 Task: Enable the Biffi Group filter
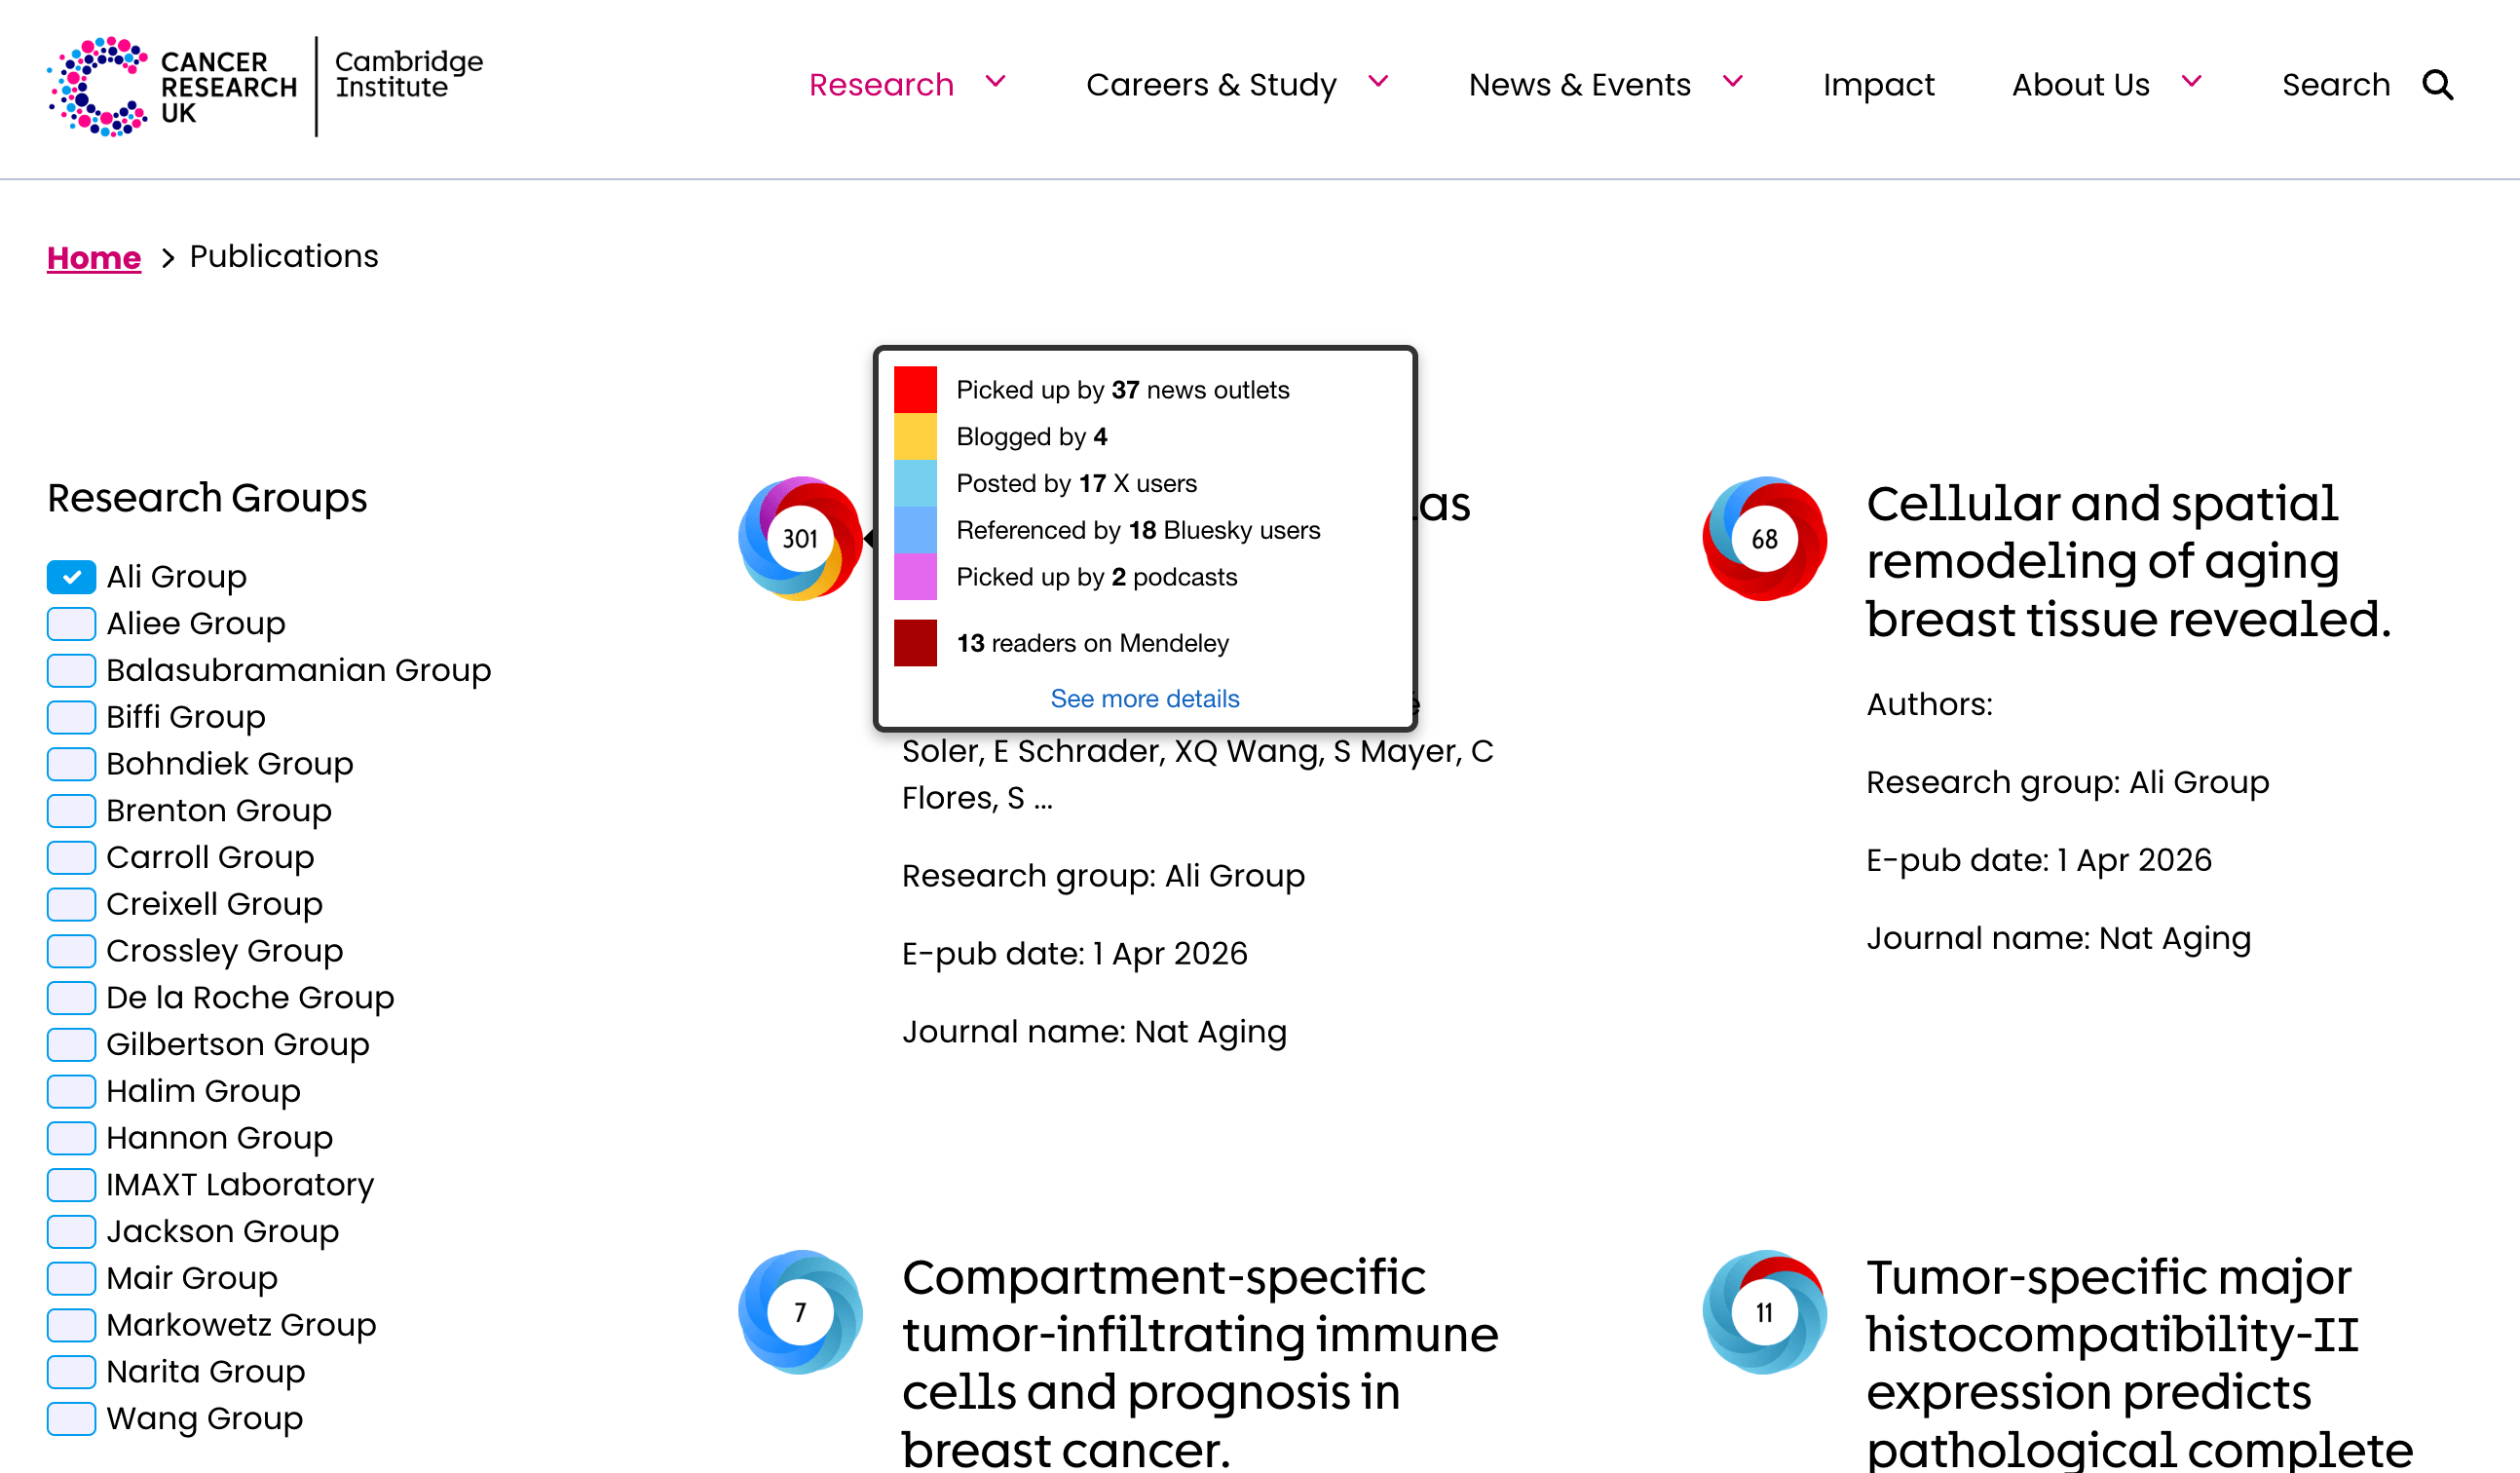click(x=71, y=717)
